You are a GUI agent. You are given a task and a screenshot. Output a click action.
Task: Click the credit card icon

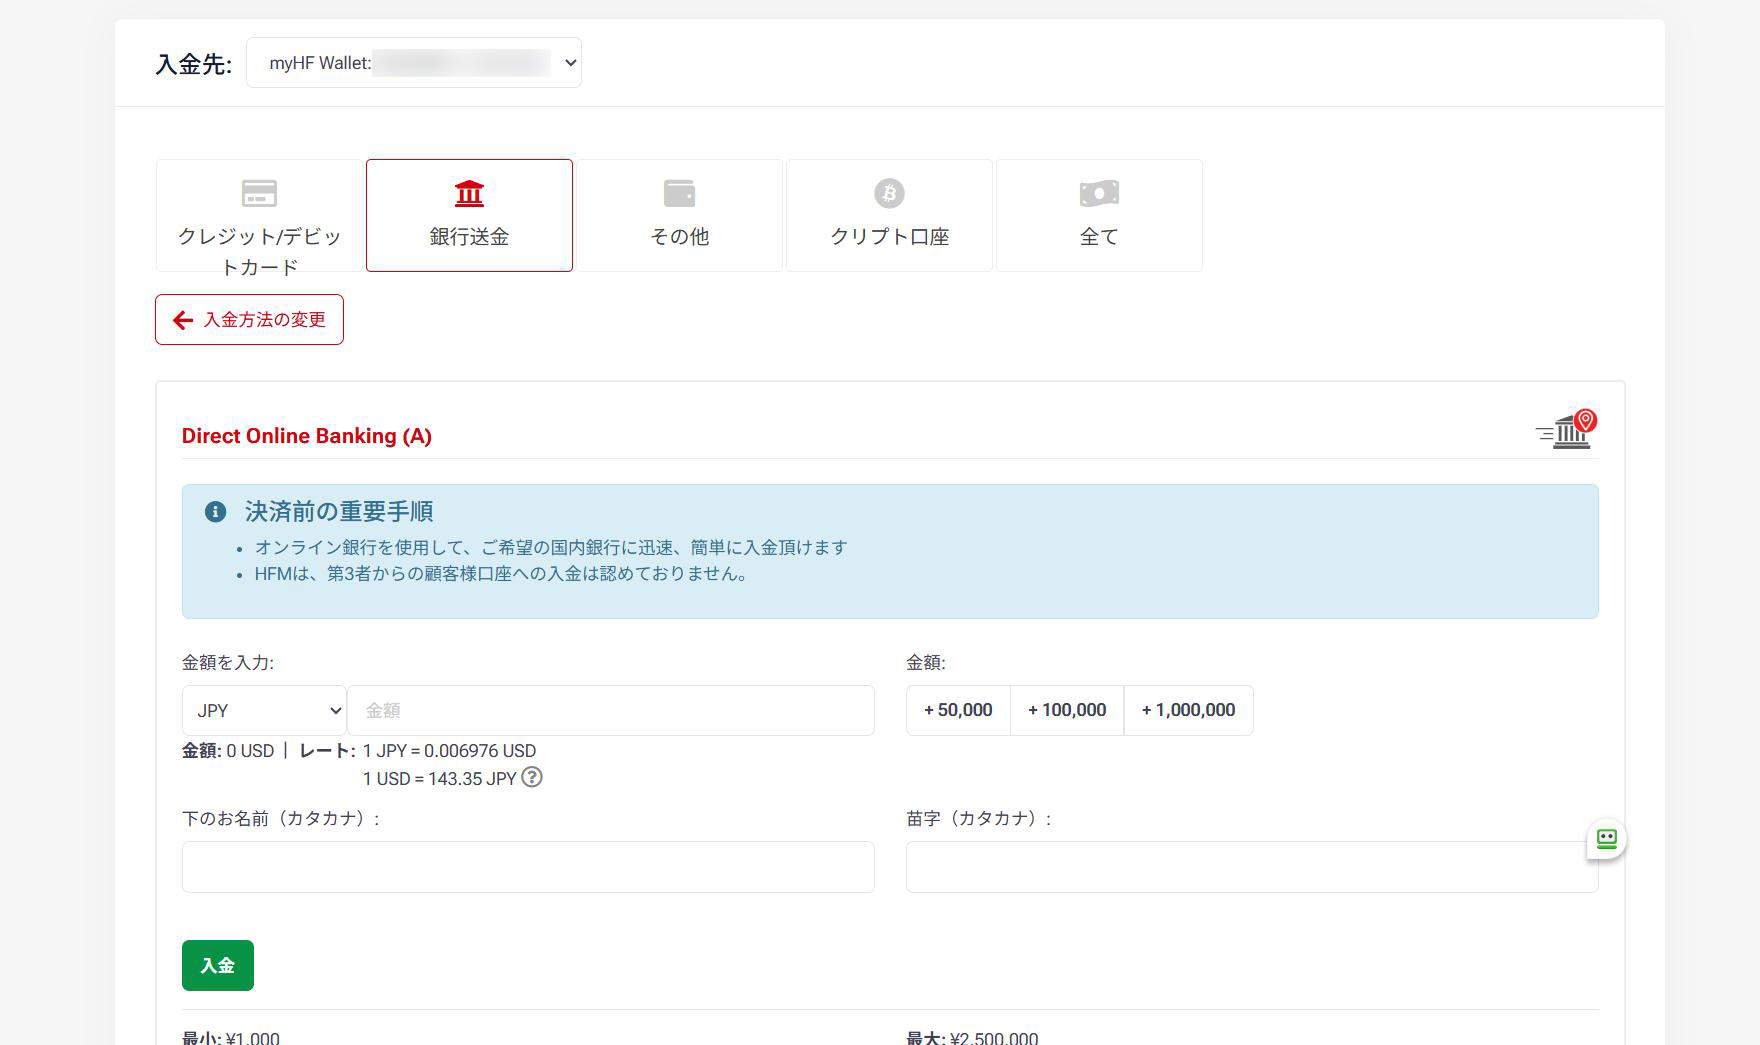259,193
